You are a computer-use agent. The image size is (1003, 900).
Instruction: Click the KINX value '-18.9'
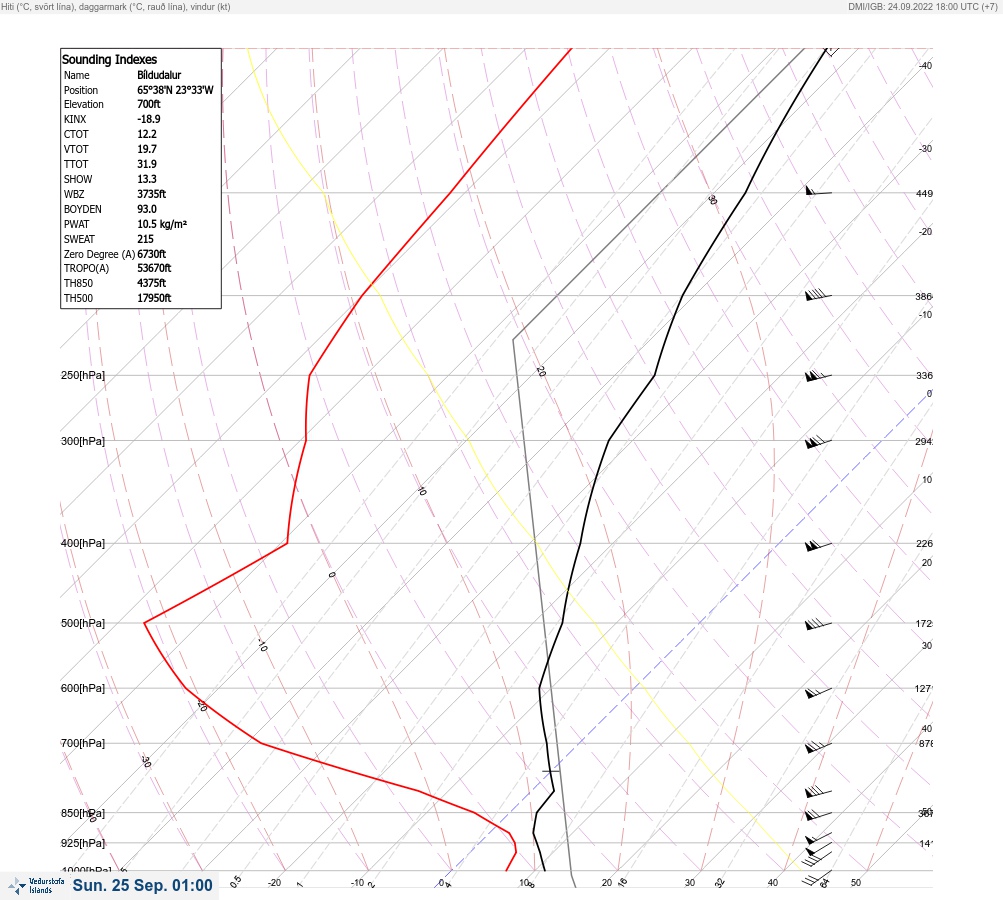coord(149,119)
